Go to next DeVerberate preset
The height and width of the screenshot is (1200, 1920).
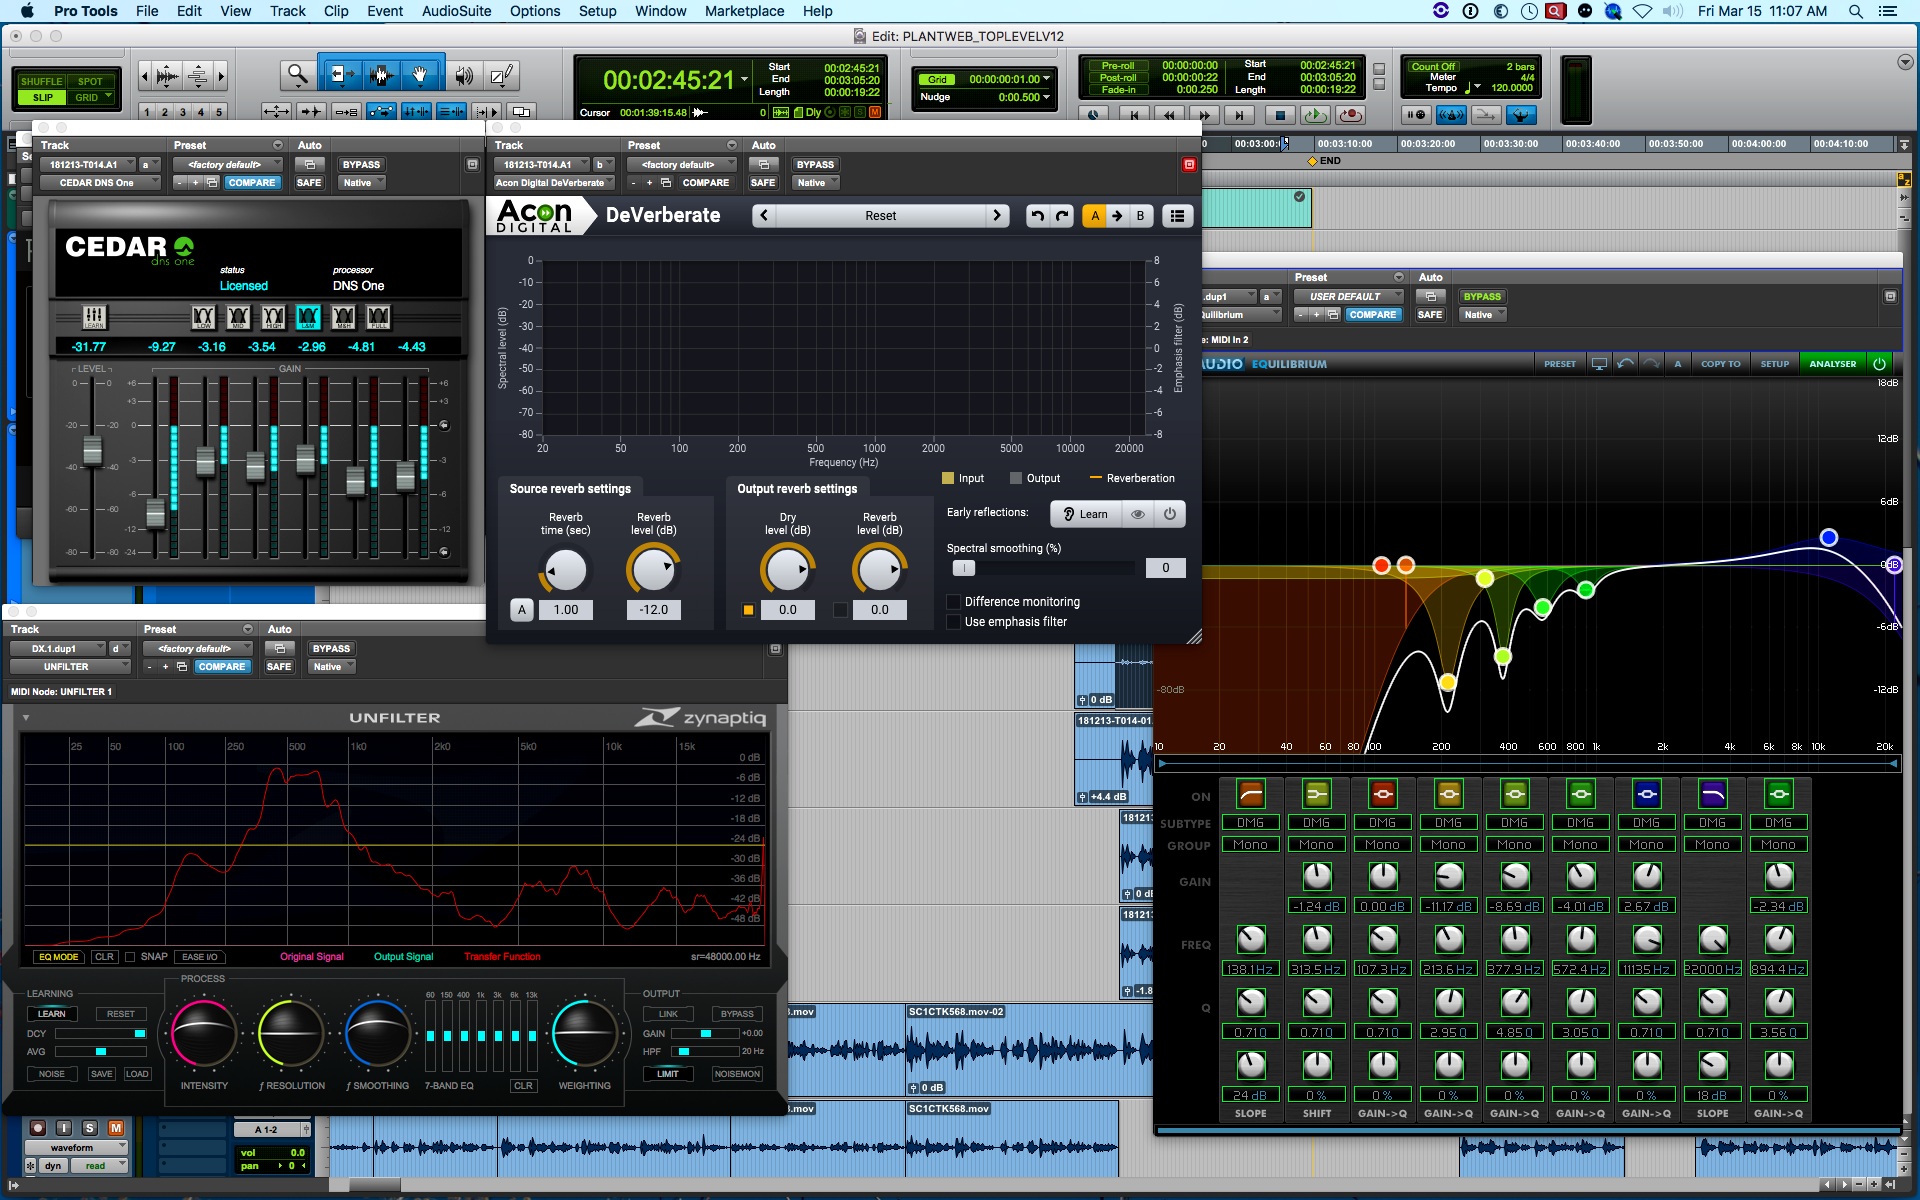(996, 215)
